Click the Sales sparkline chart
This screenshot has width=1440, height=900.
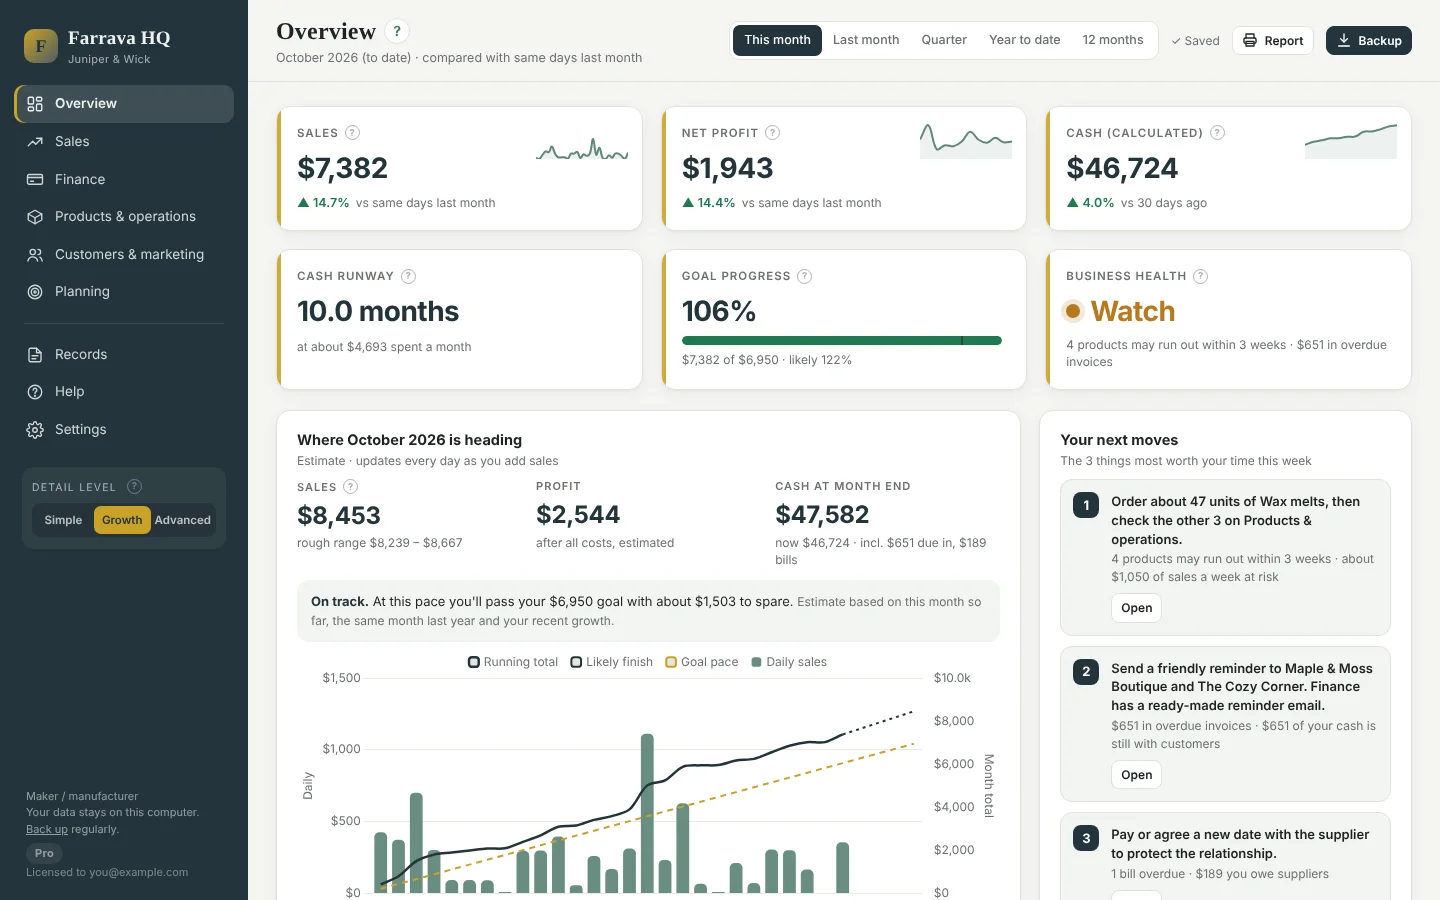tap(582, 150)
